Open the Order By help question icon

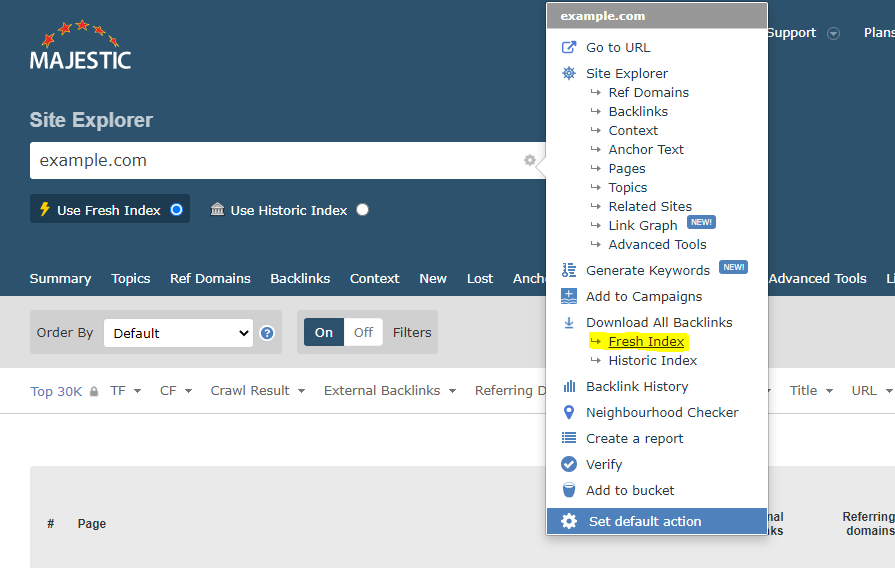267,333
